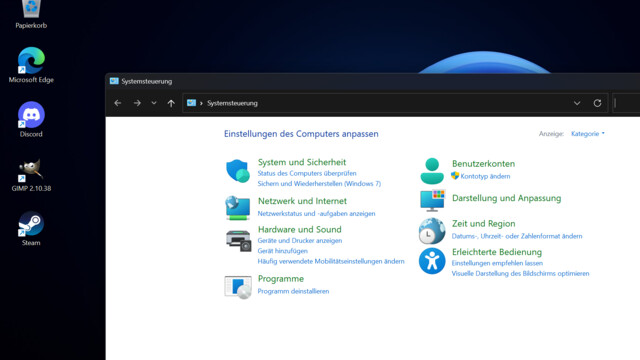Click the Anzeige: label
This screenshot has width=640, height=360.
pyautogui.click(x=551, y=134)
